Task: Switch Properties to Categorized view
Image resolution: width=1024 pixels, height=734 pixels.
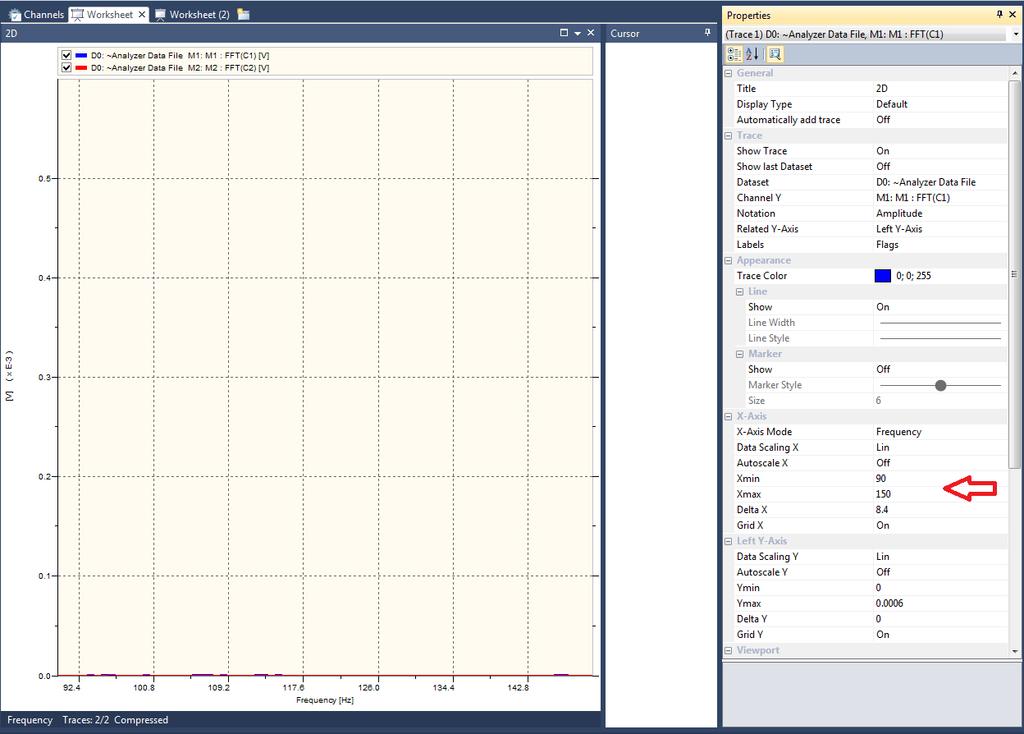Action: (x=734, y=54)
